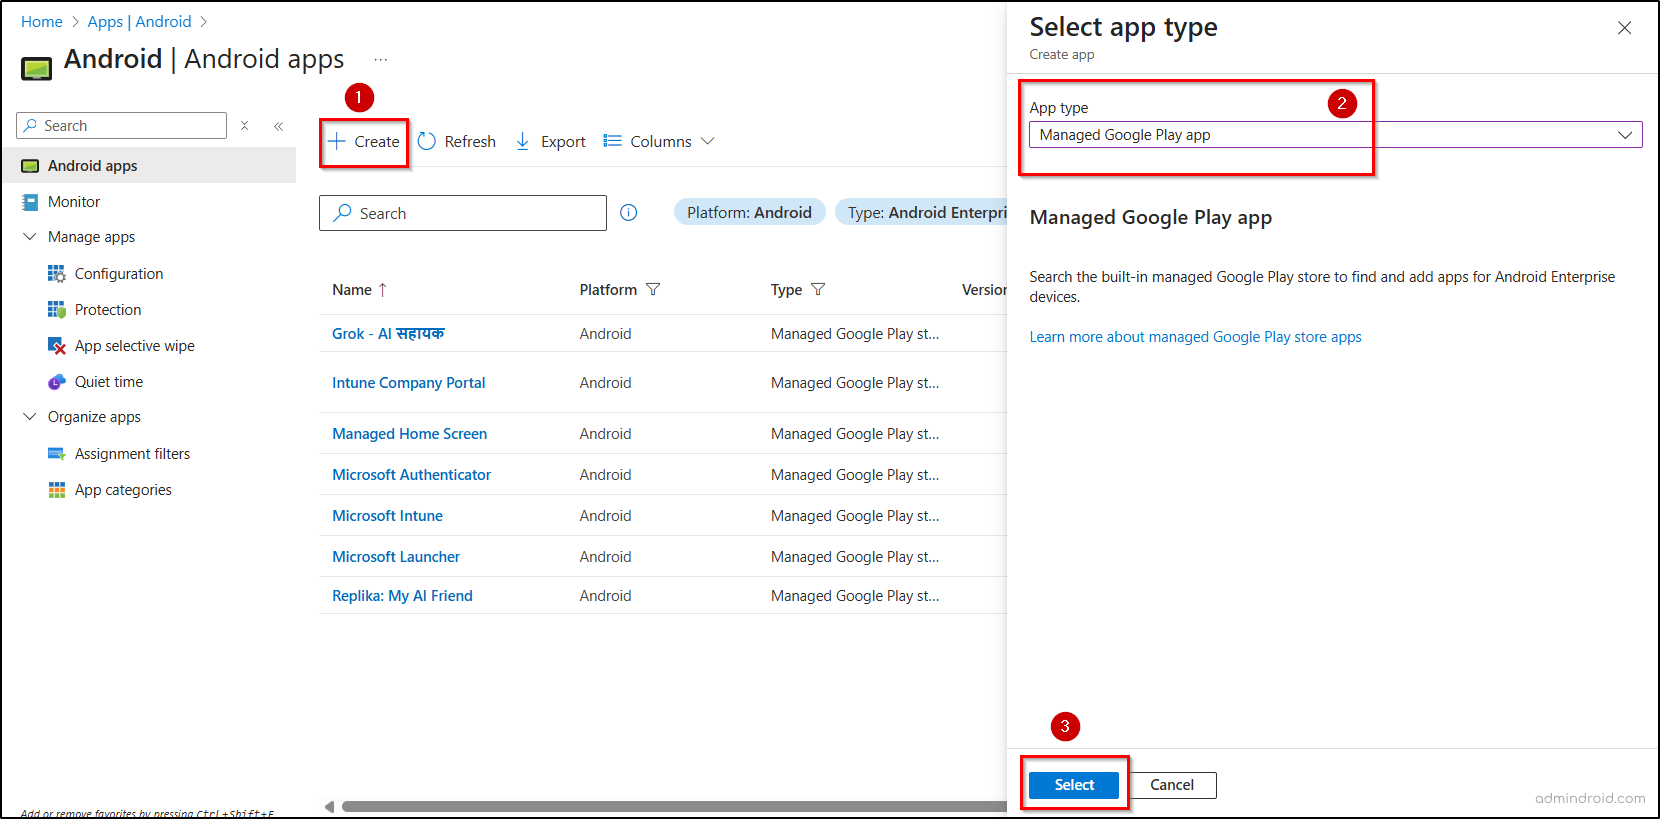The width and height of the screenshot is (1660, 819).
Task: Collapse the sidebar using double-chevron icon
Action: (x=279, y=126)
